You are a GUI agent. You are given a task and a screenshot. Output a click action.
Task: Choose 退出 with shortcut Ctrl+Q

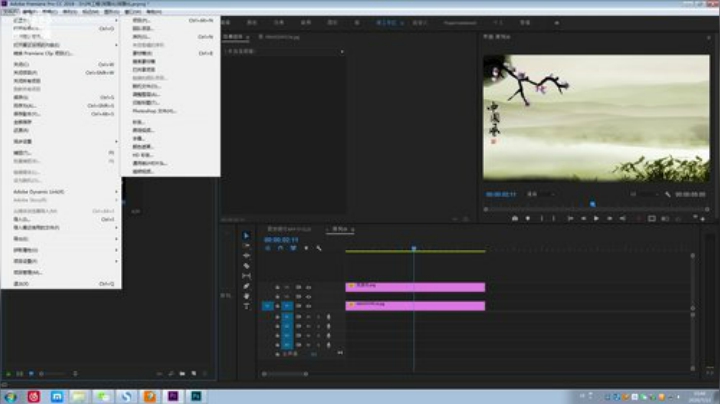pyautogui.click(x=63, y=284)
